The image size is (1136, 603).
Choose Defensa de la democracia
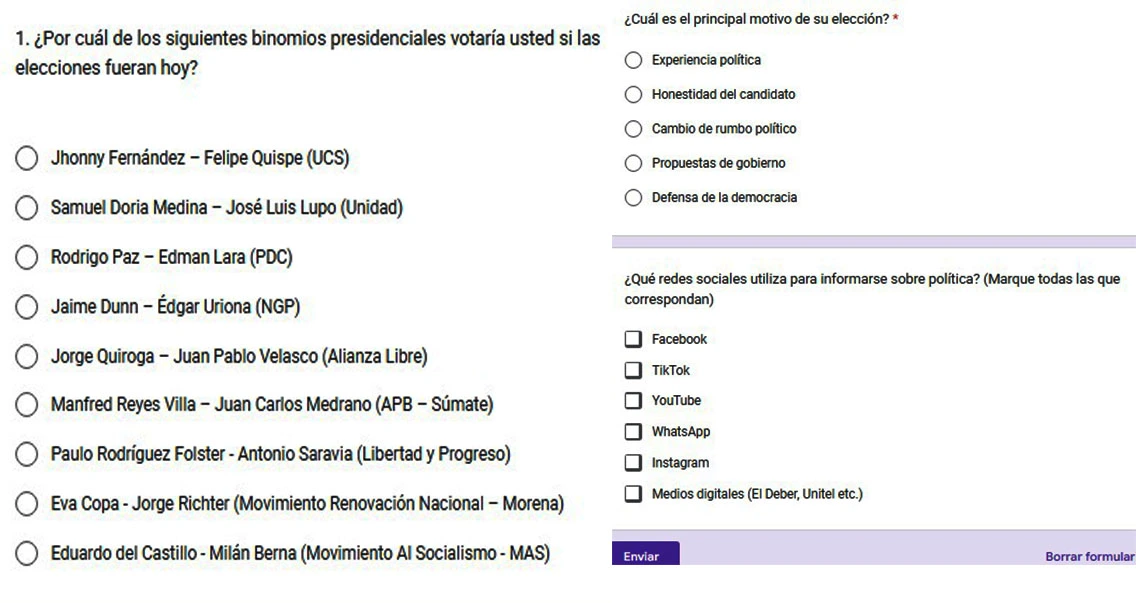pos(633,198)
